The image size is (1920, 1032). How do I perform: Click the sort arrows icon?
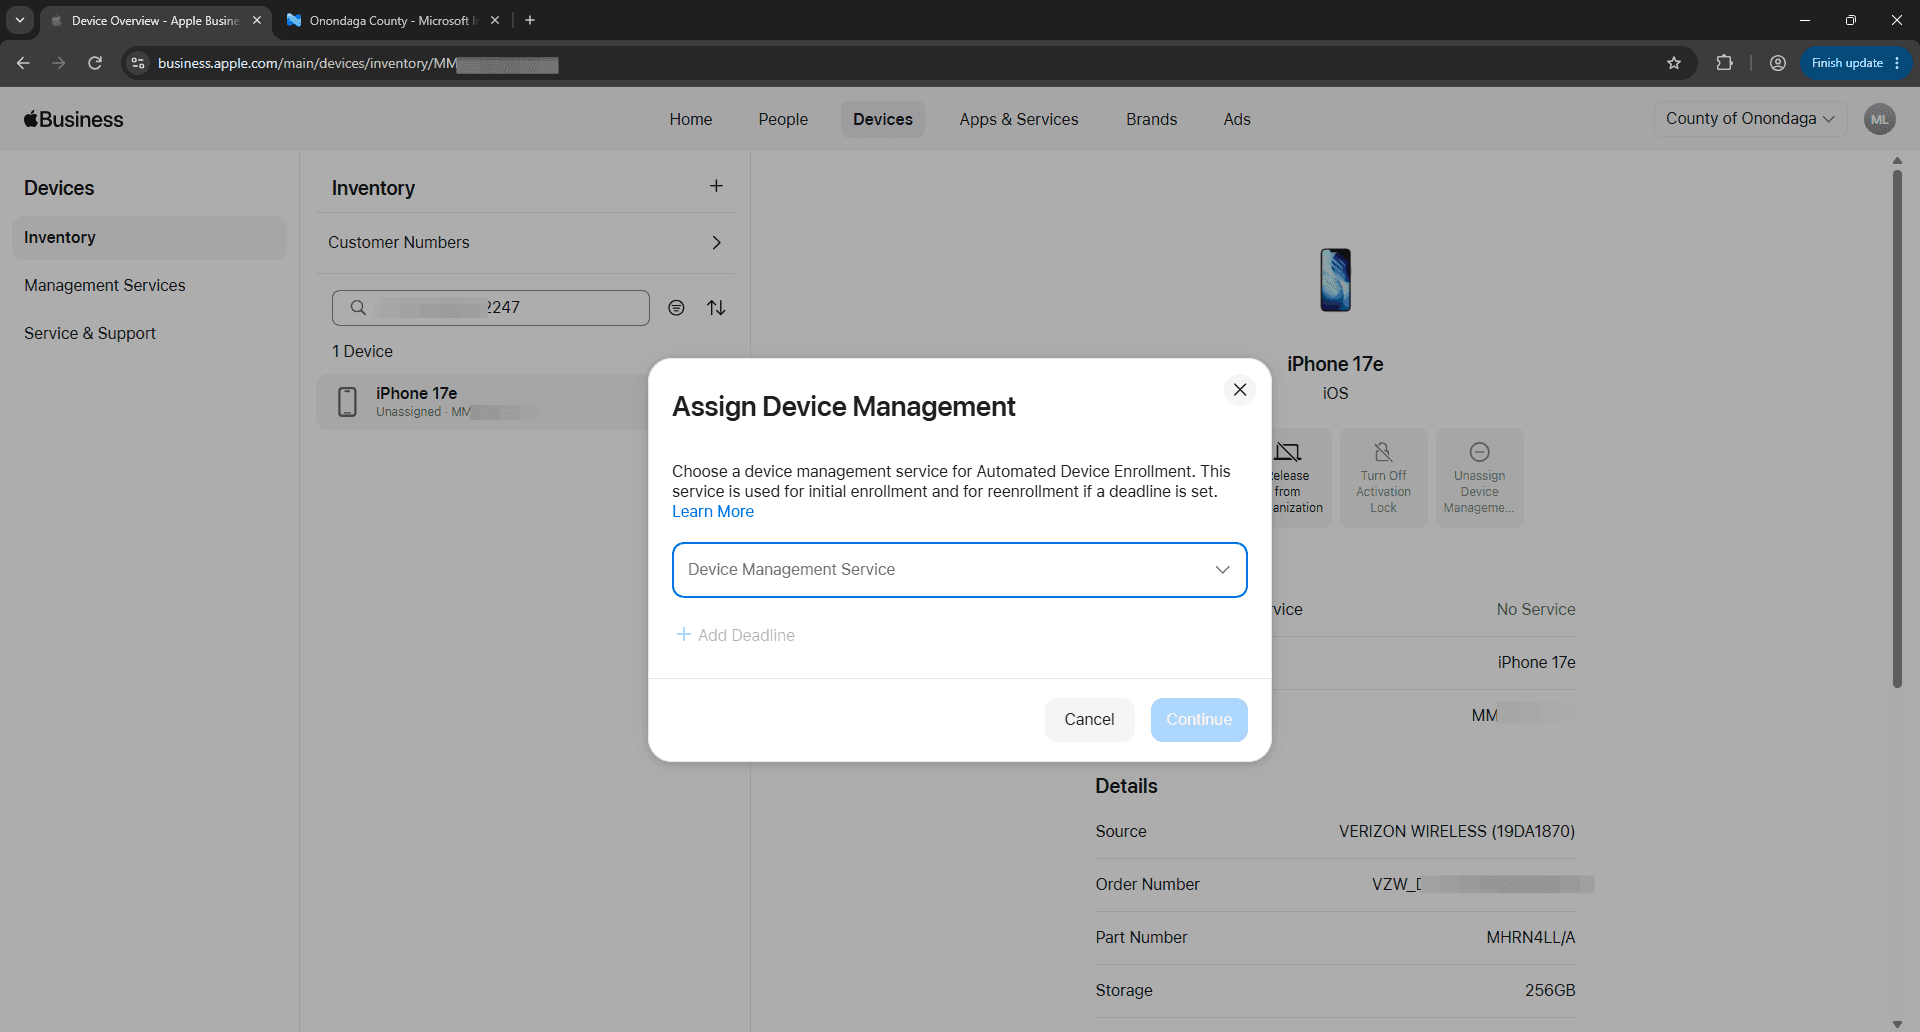[716, 308]
